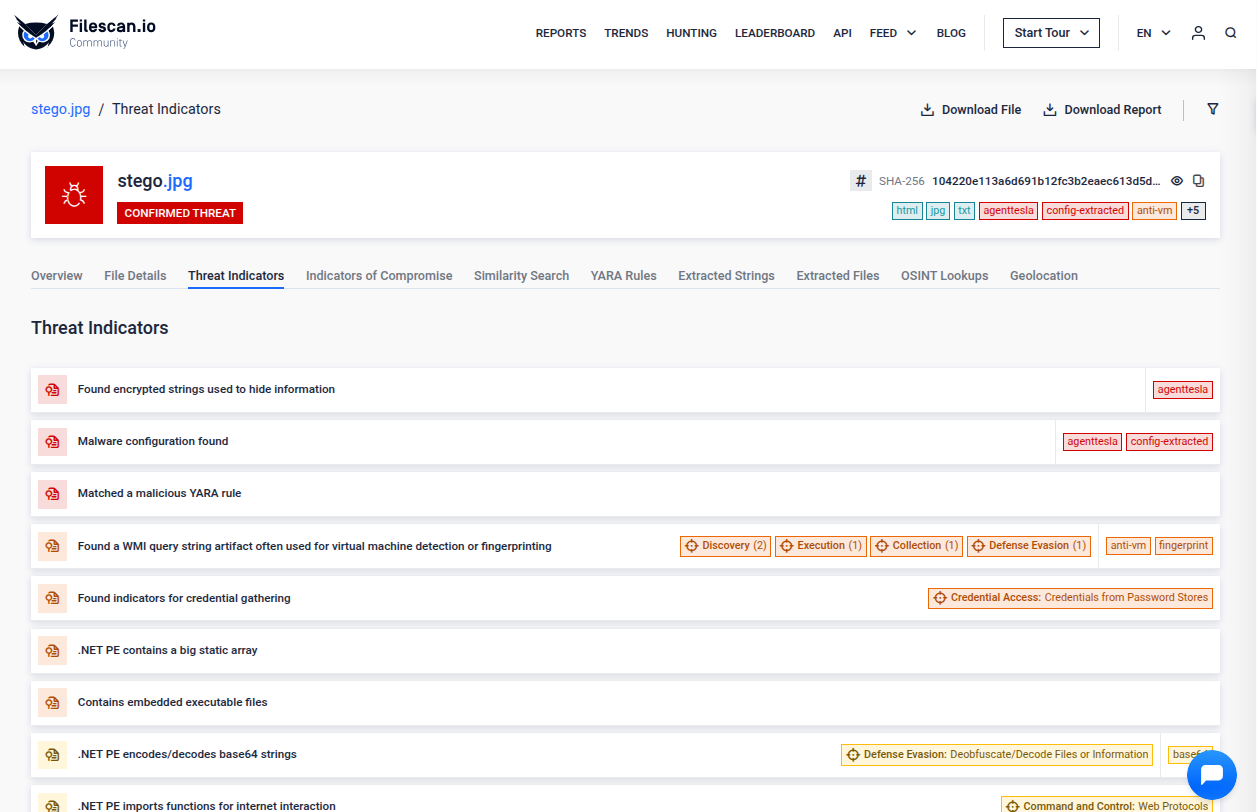Select the Discovery (2) technique tag

pos(725,546)
